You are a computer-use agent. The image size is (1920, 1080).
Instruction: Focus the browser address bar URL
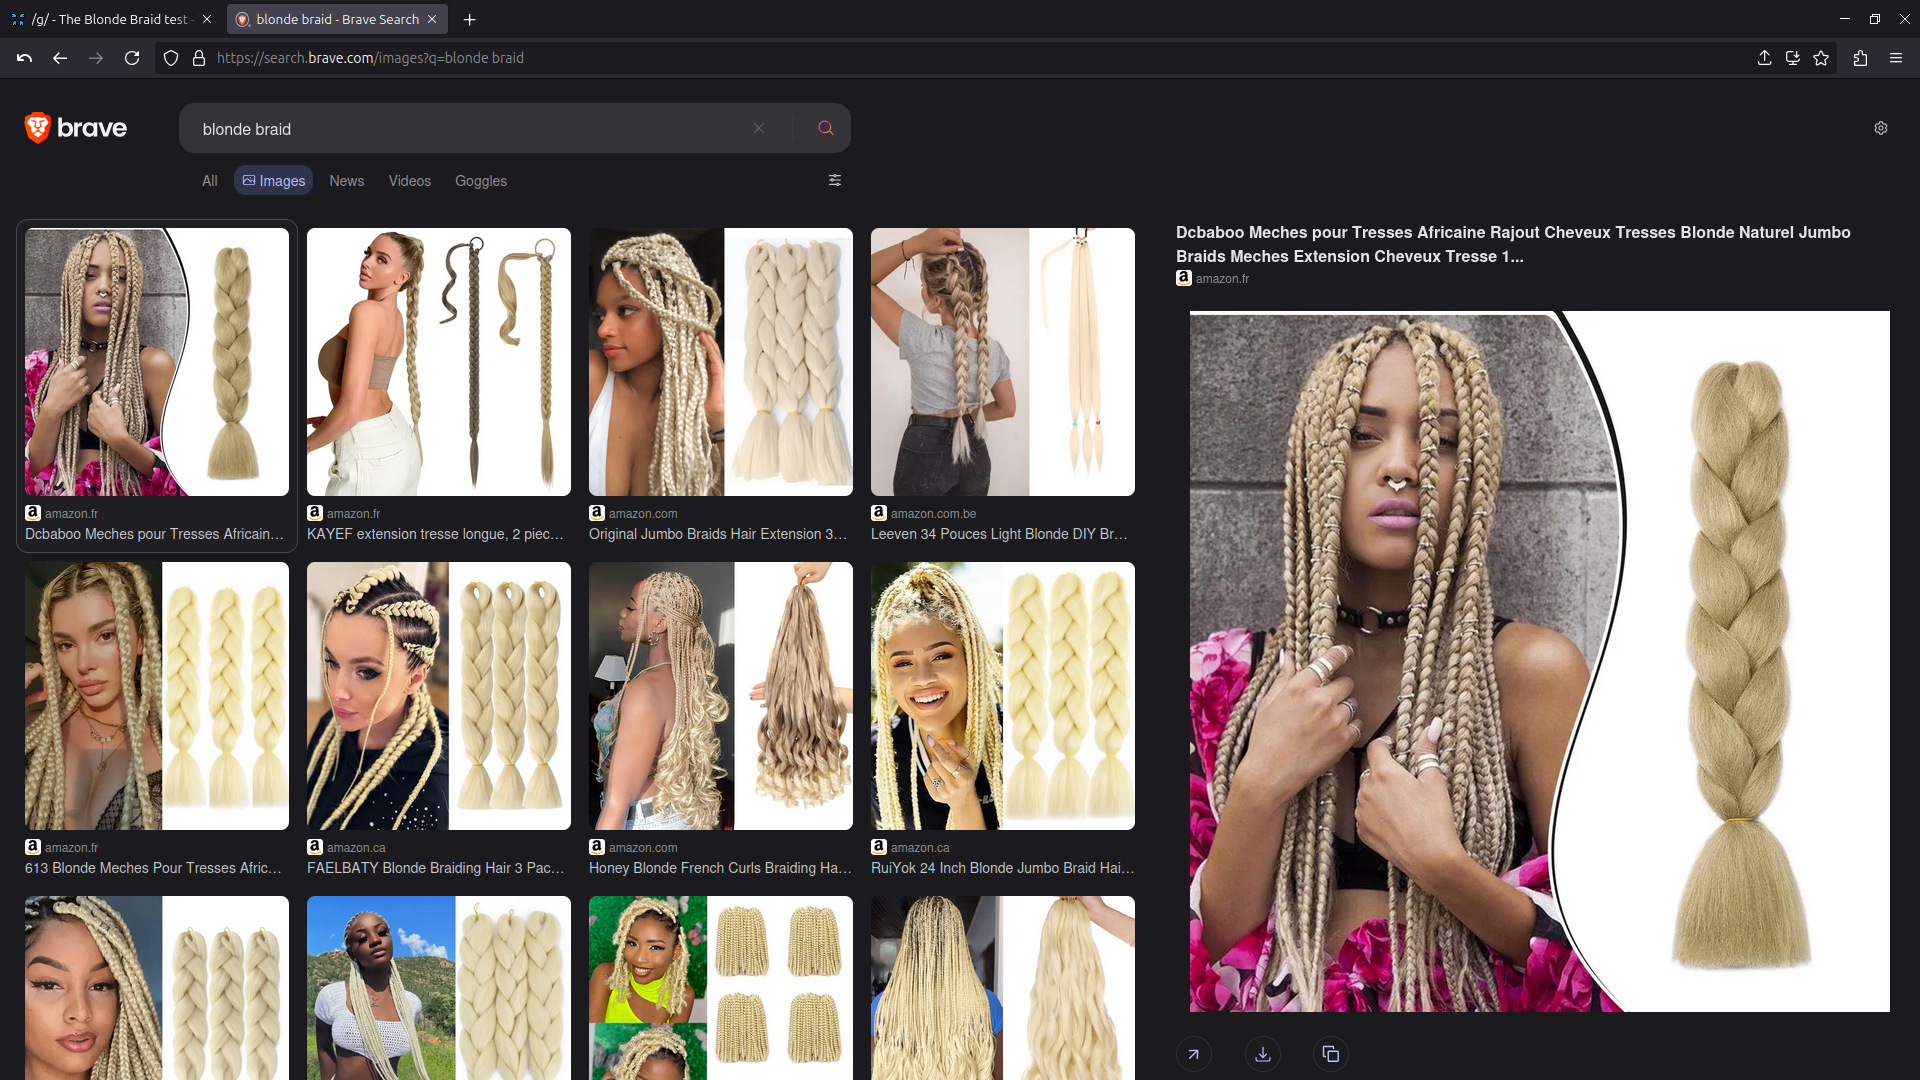(x=370, y=58)
